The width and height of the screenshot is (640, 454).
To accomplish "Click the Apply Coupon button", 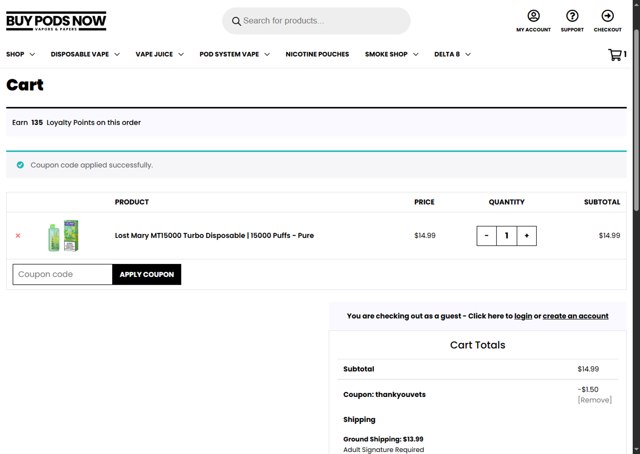I will point(147,274).
